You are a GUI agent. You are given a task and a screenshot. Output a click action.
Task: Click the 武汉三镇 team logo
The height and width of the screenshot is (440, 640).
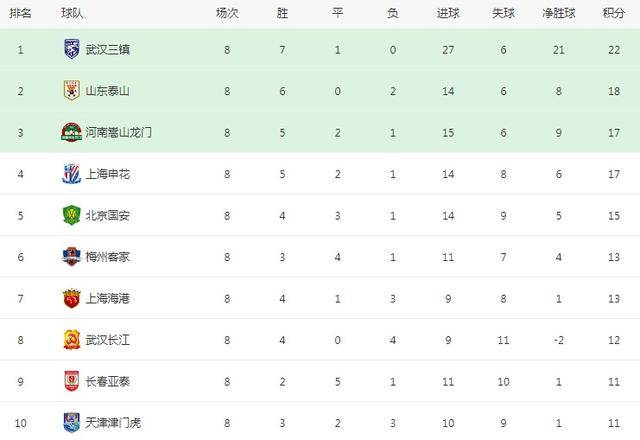[x=72, y=49]
